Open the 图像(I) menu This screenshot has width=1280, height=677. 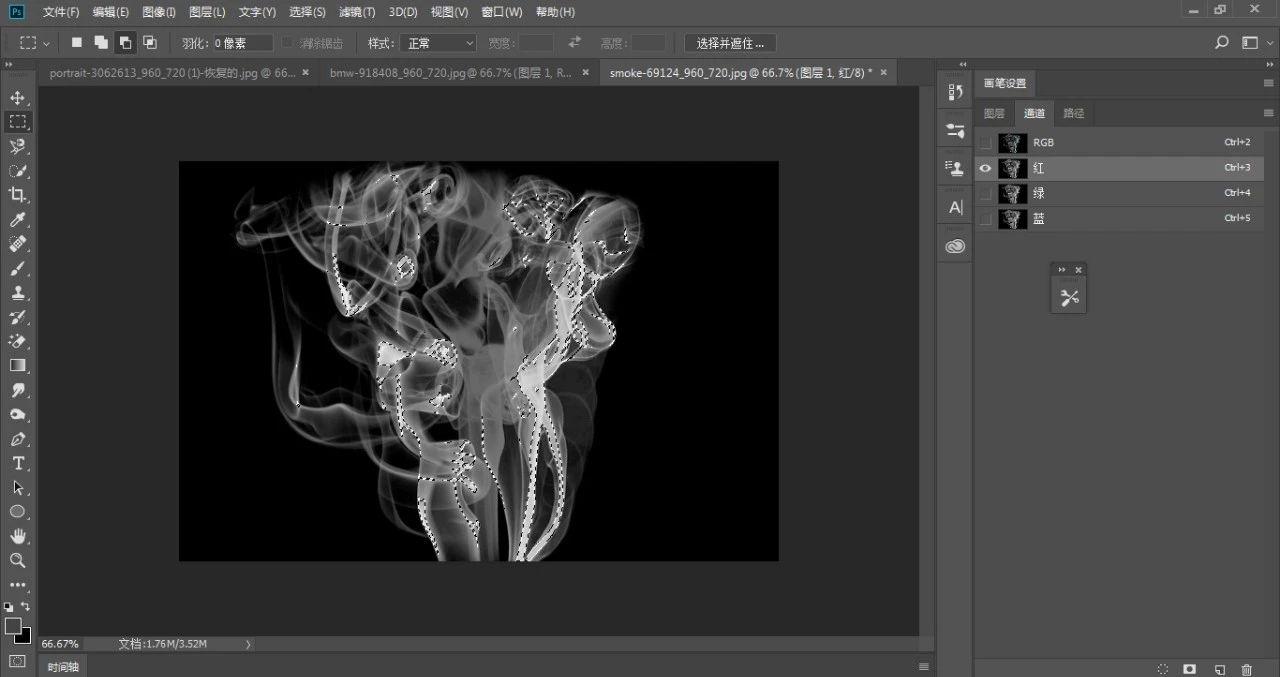(x=159, y=12)
